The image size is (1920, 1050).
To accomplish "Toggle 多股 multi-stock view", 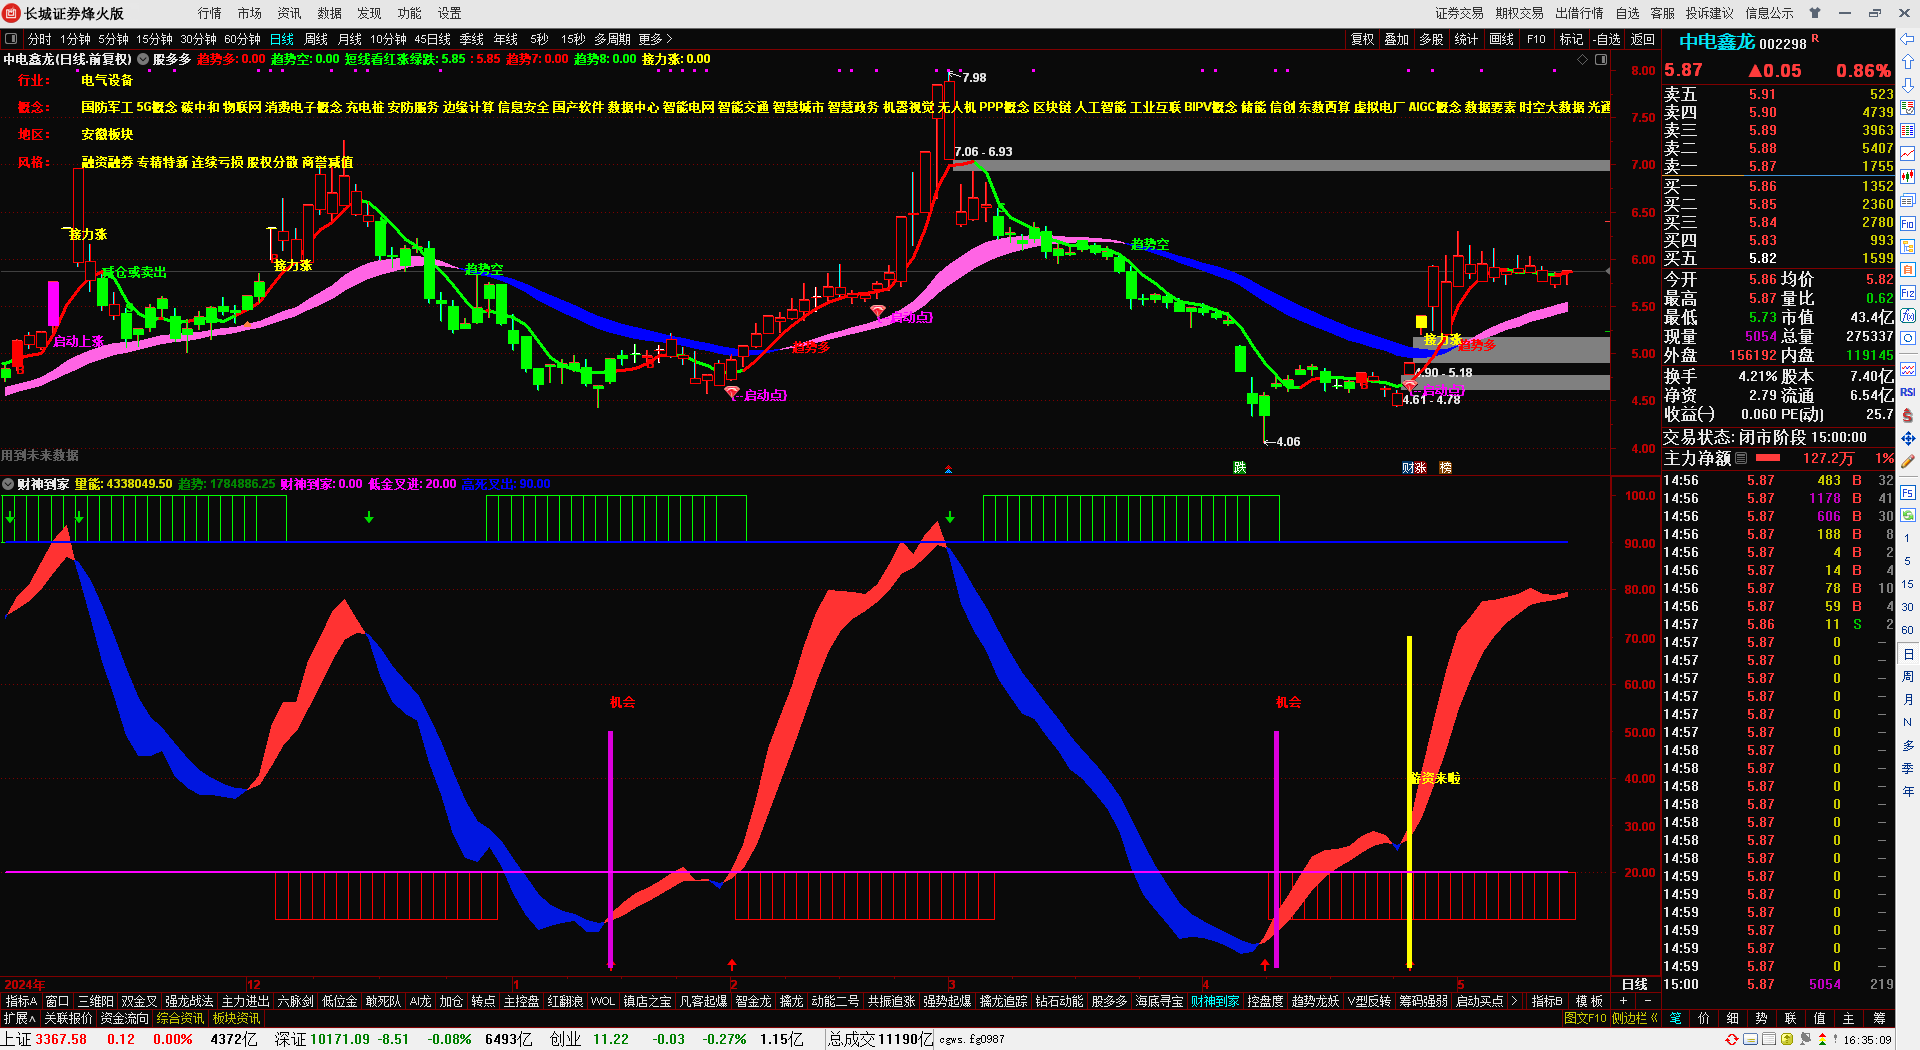I will [1431, 39].
